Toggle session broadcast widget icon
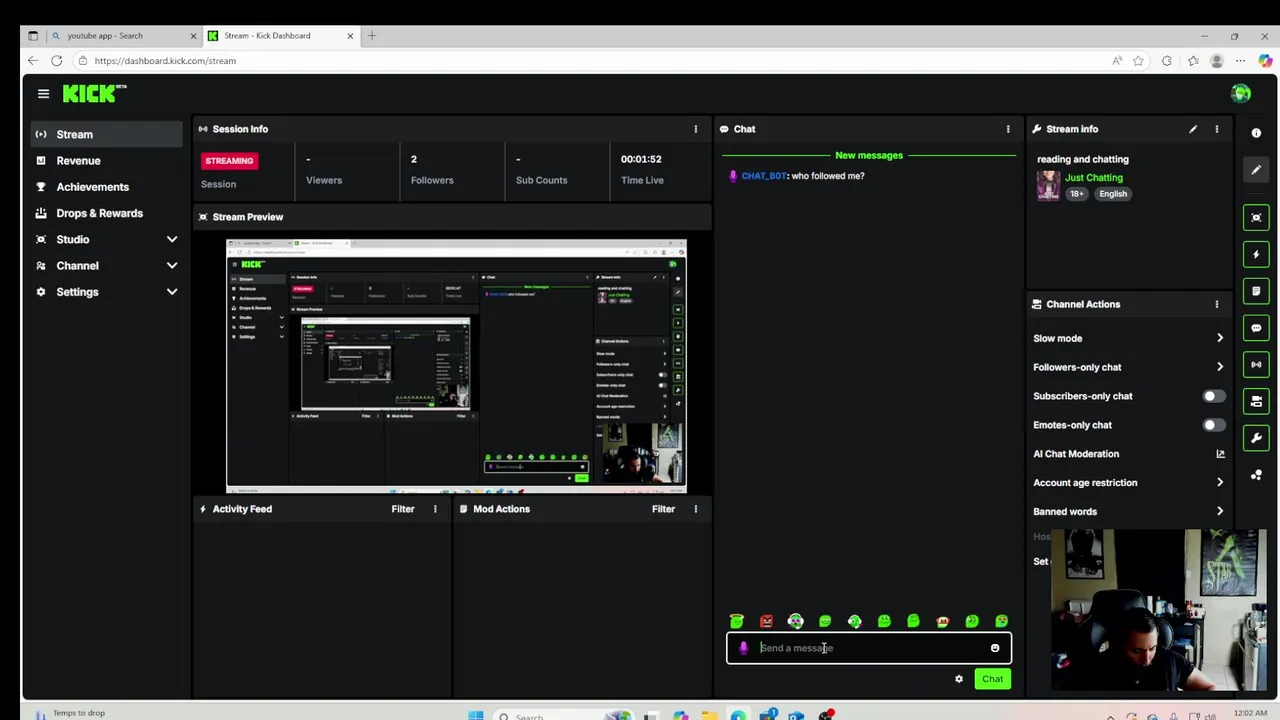This screenshot has height=720, width=1280. pos(1257,364)
